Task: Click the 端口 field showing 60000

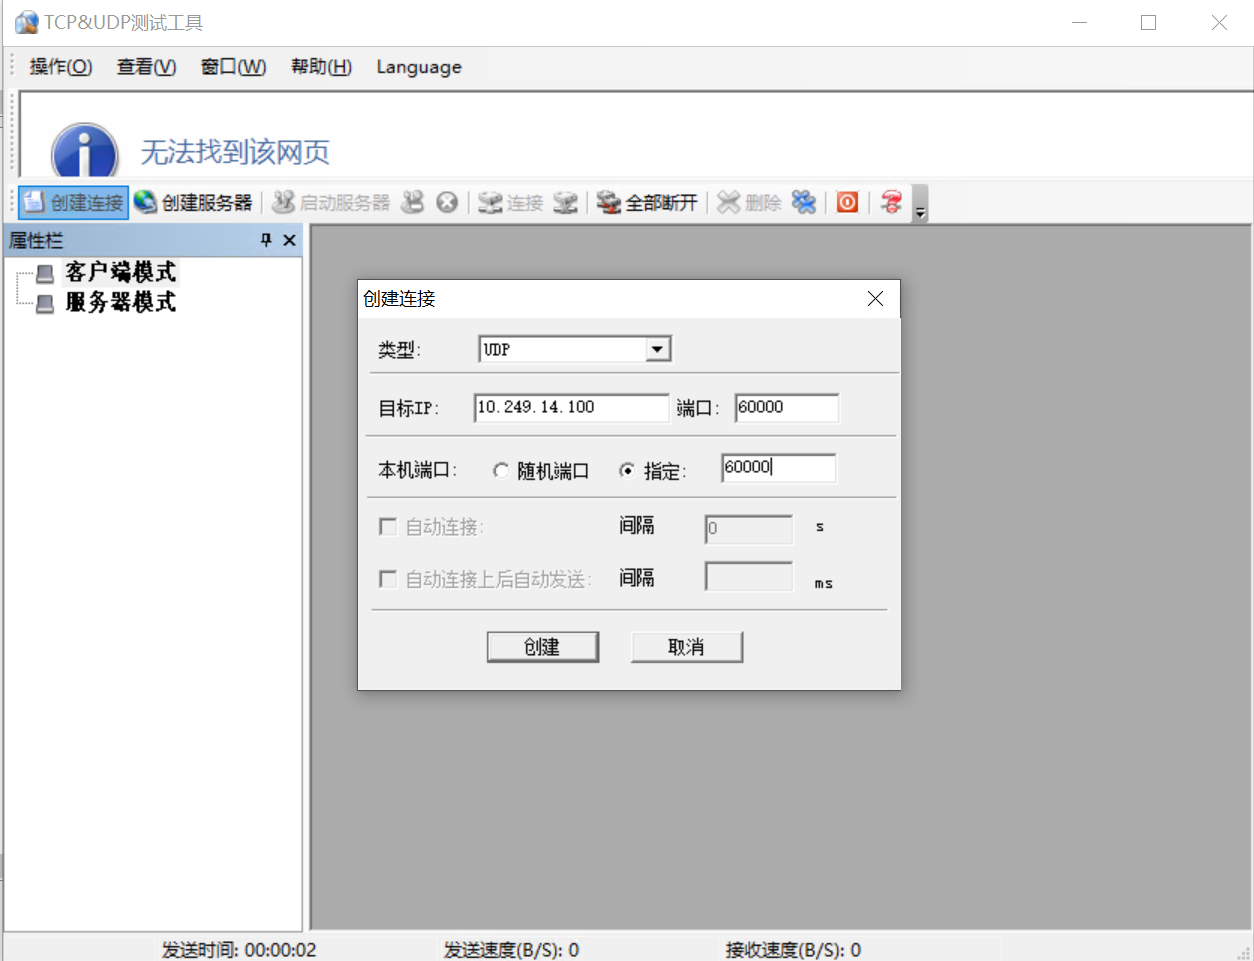Action: (787, 407)
